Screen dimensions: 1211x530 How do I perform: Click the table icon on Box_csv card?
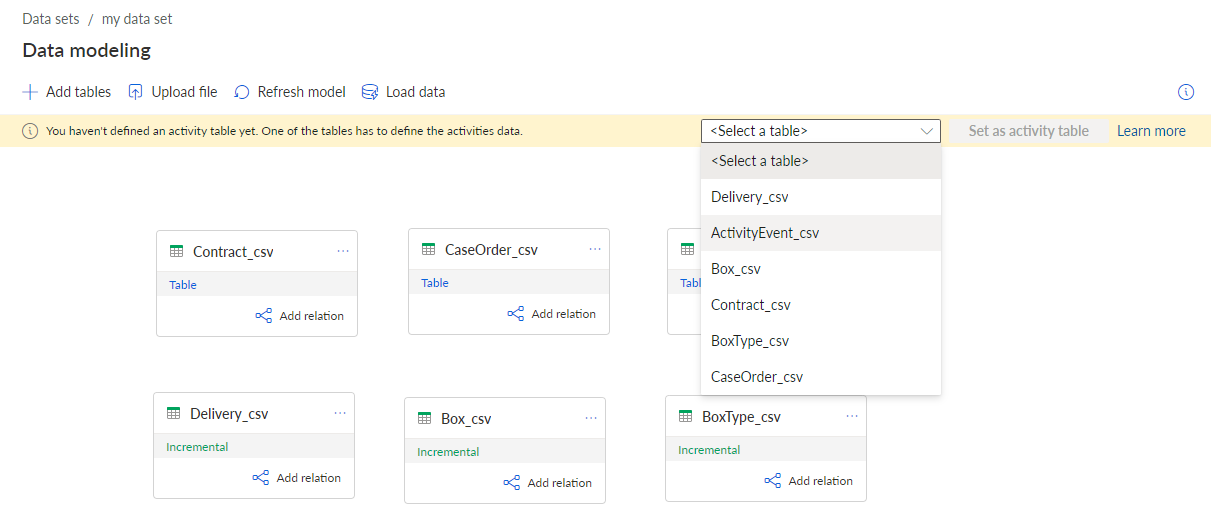tap(425, 418)
